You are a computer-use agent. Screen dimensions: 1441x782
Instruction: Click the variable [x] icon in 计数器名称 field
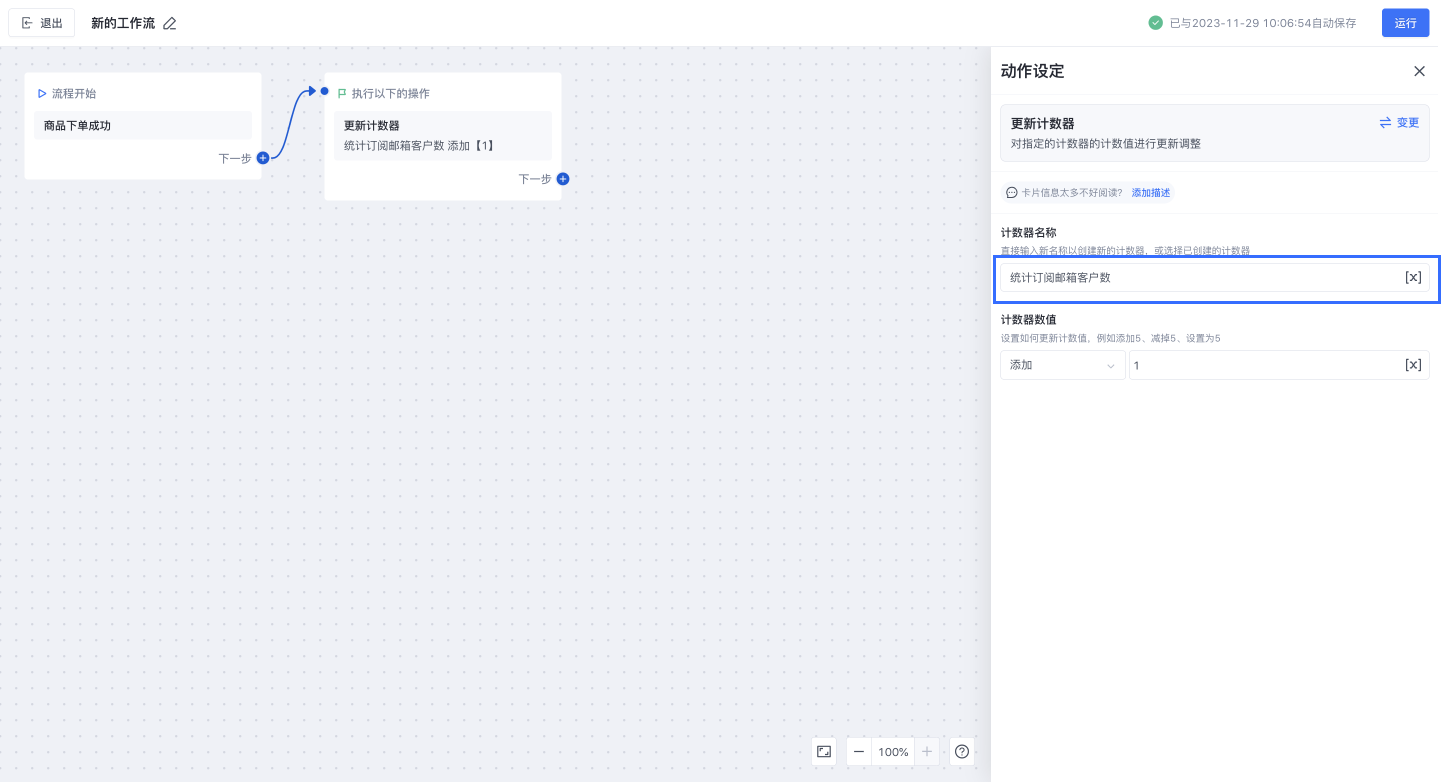tap(1413, 278)
